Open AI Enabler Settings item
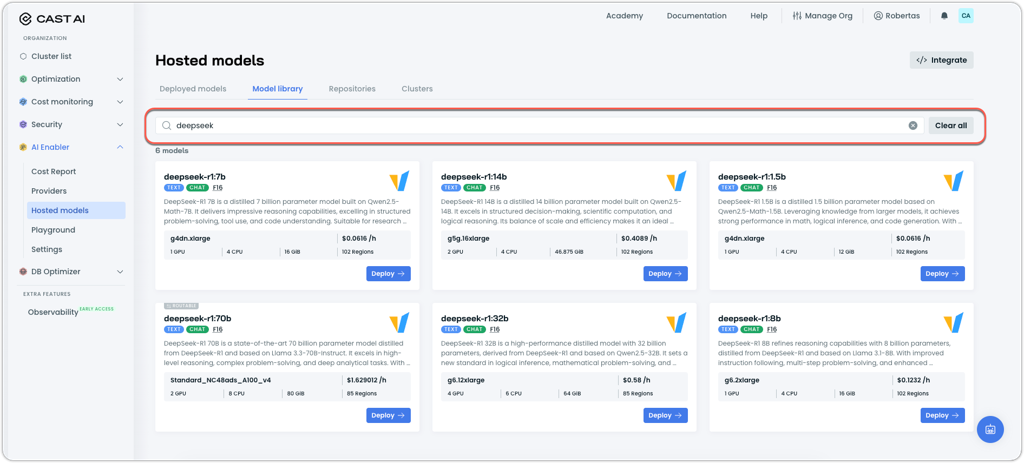Screen dimensions: 1024x463 pos(46,249)
